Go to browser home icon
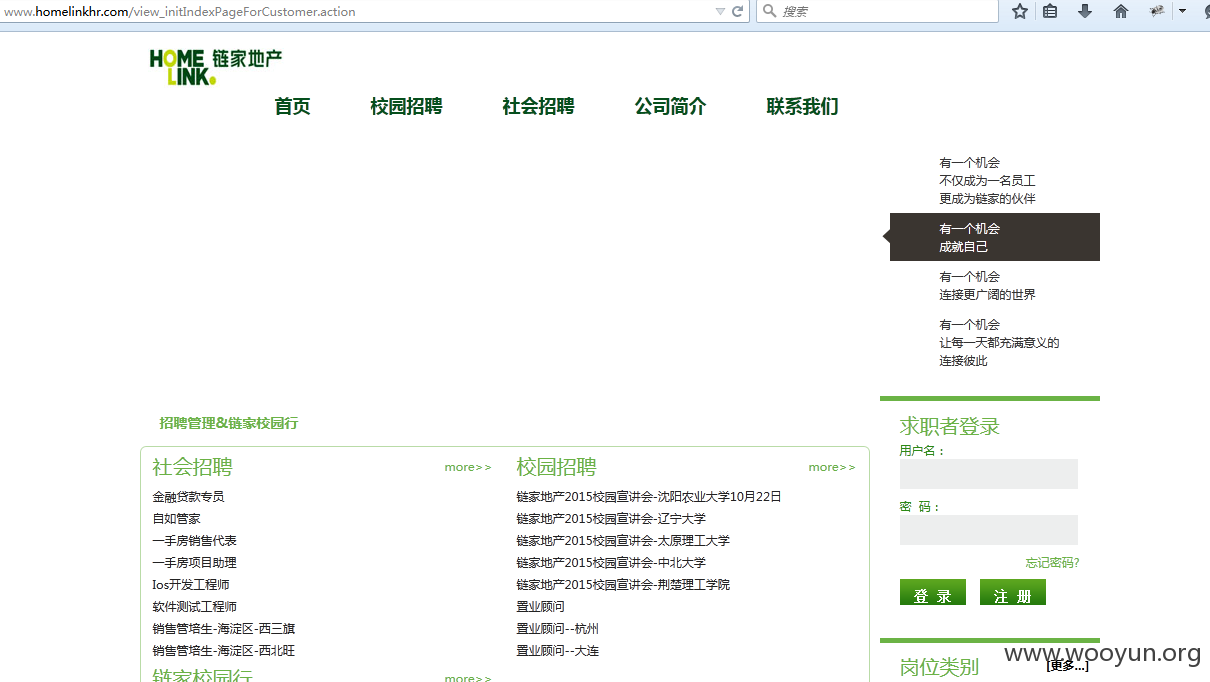The image size is (1210, 682). (1121, 11)
